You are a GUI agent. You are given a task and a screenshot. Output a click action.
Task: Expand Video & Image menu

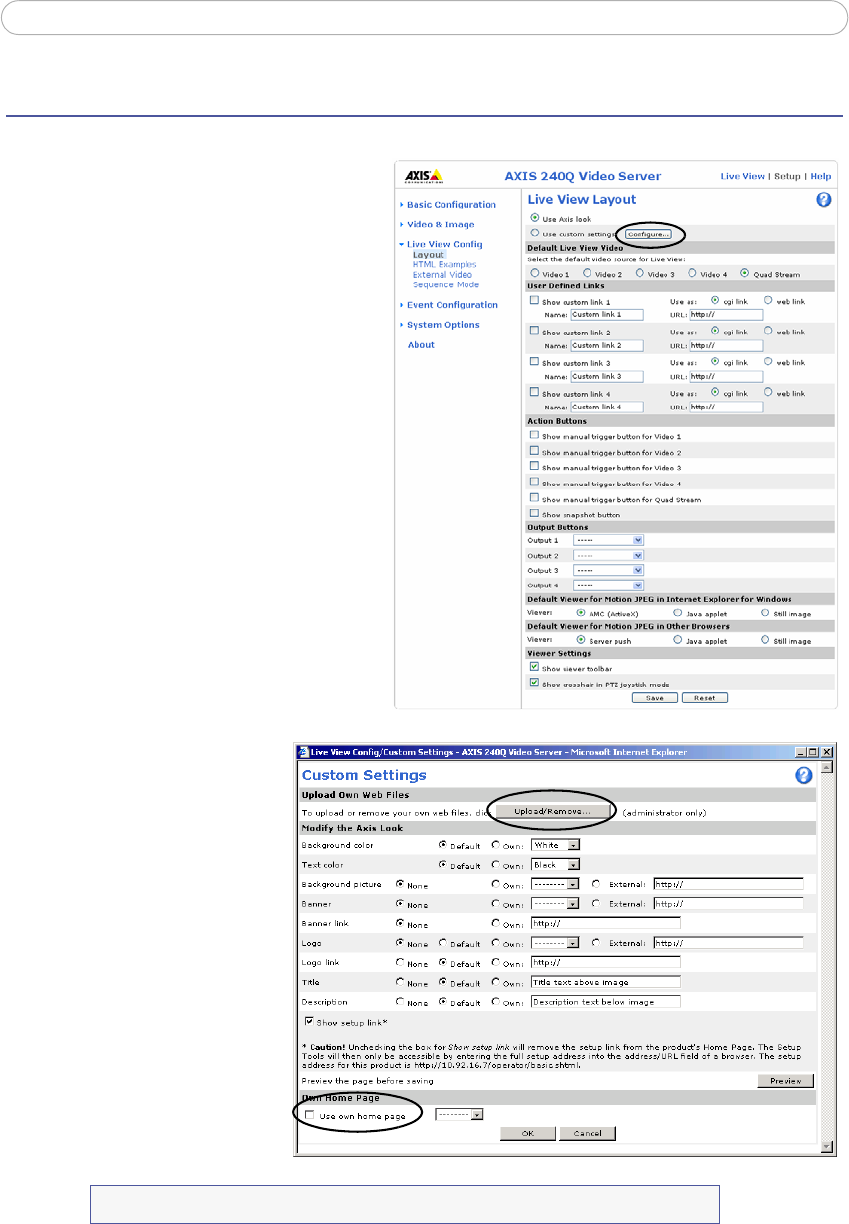click(440, 225)
